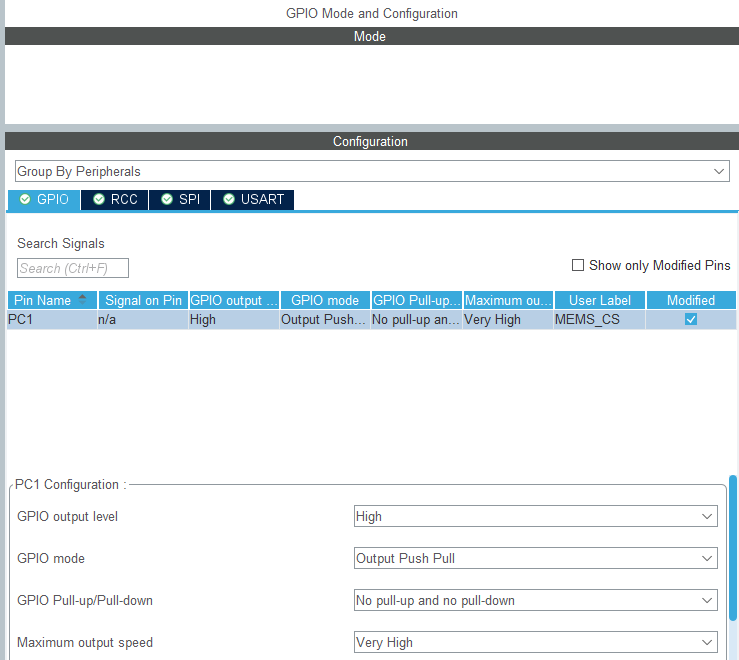Switch to the SPI tab
The height and width of the screenshot is (660, 739).
tap(180, 199)
